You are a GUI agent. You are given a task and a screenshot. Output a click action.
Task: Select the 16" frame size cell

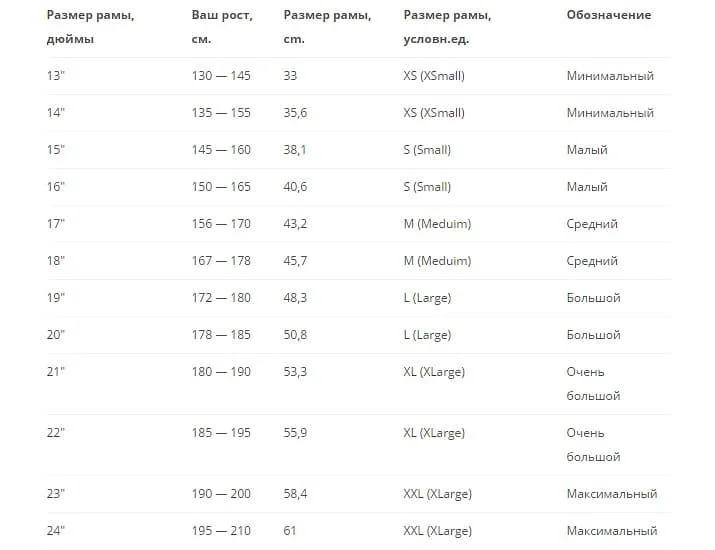coord(56,187)
